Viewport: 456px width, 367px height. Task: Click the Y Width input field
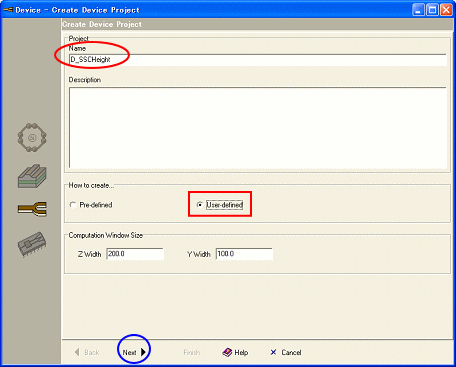(244, 254)
